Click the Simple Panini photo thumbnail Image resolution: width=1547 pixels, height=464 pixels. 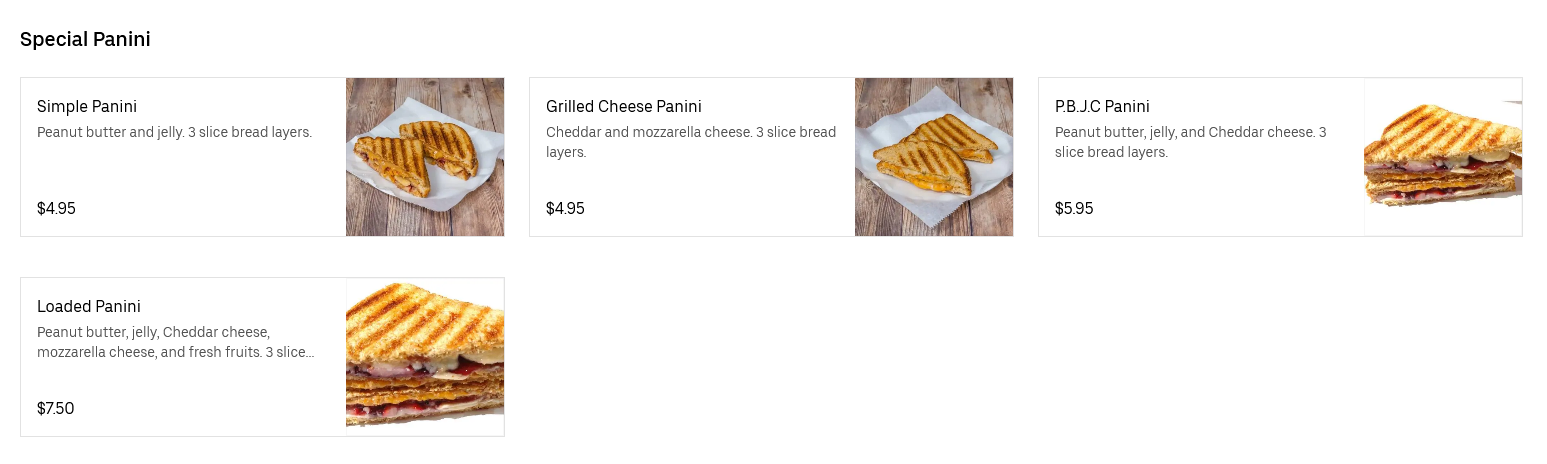click(x=424, y=157)
